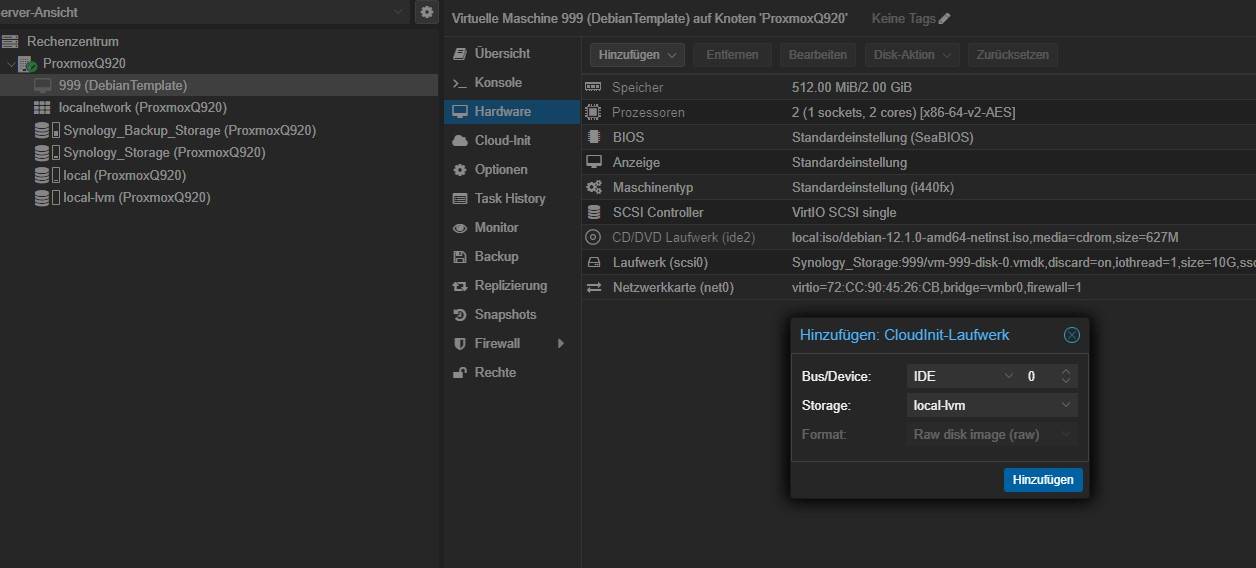Click the gear icon beside Server-Ansicht

click(x=427, y=12)
